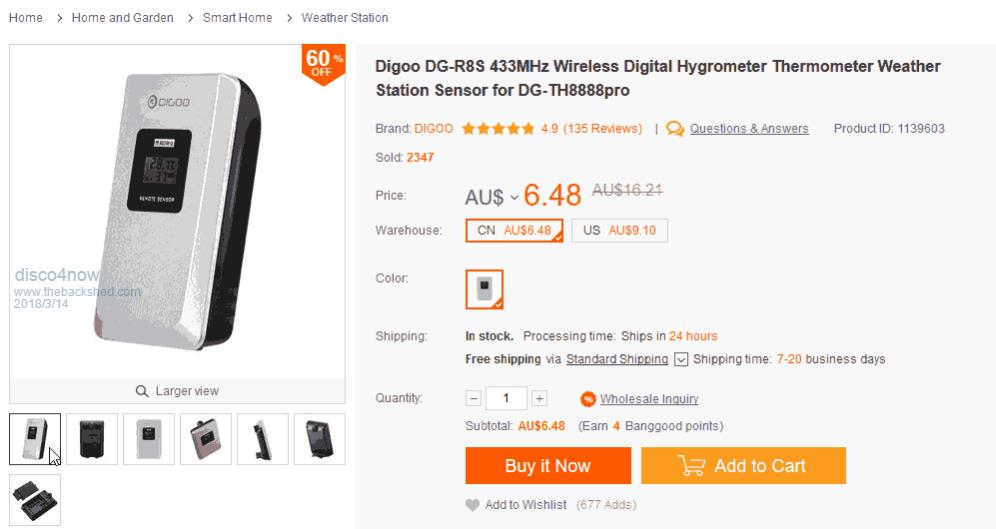The height and width of the screenshot is (529, 996).
Task: Click the magnifier icon for Larger view
Action: coord(142,391)
